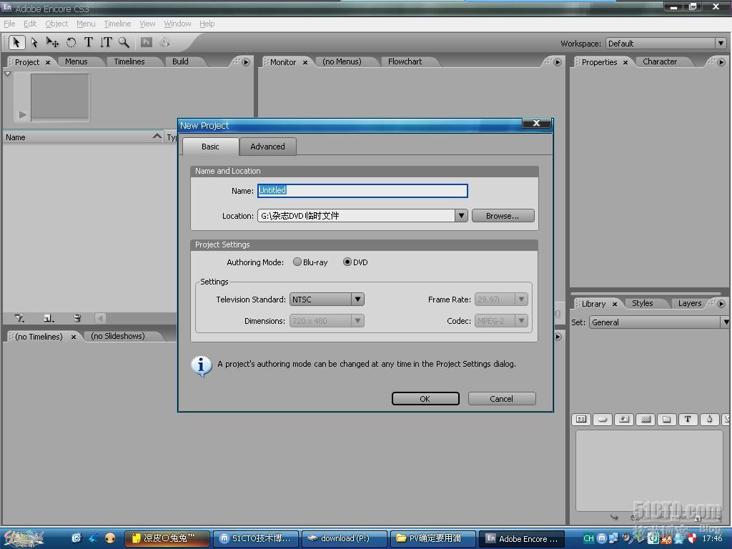
Task: Open download (P:) taskbar window
Action: click(x=345, y=538)
